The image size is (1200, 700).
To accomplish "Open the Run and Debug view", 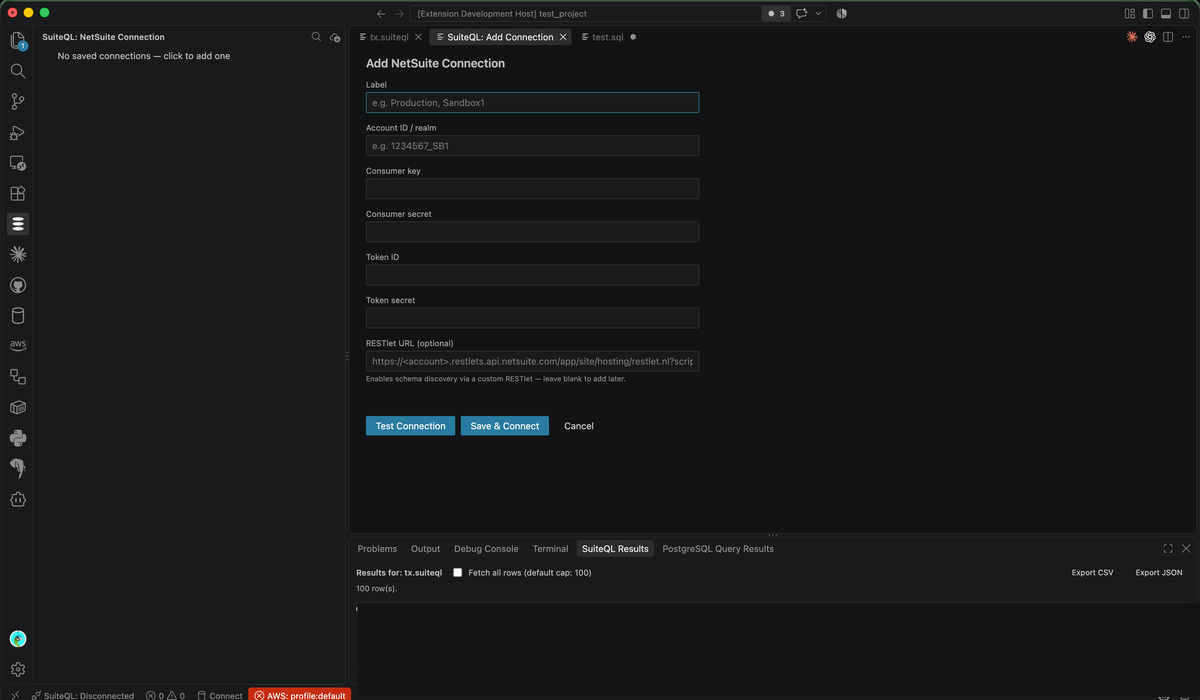I will [17, 132].
